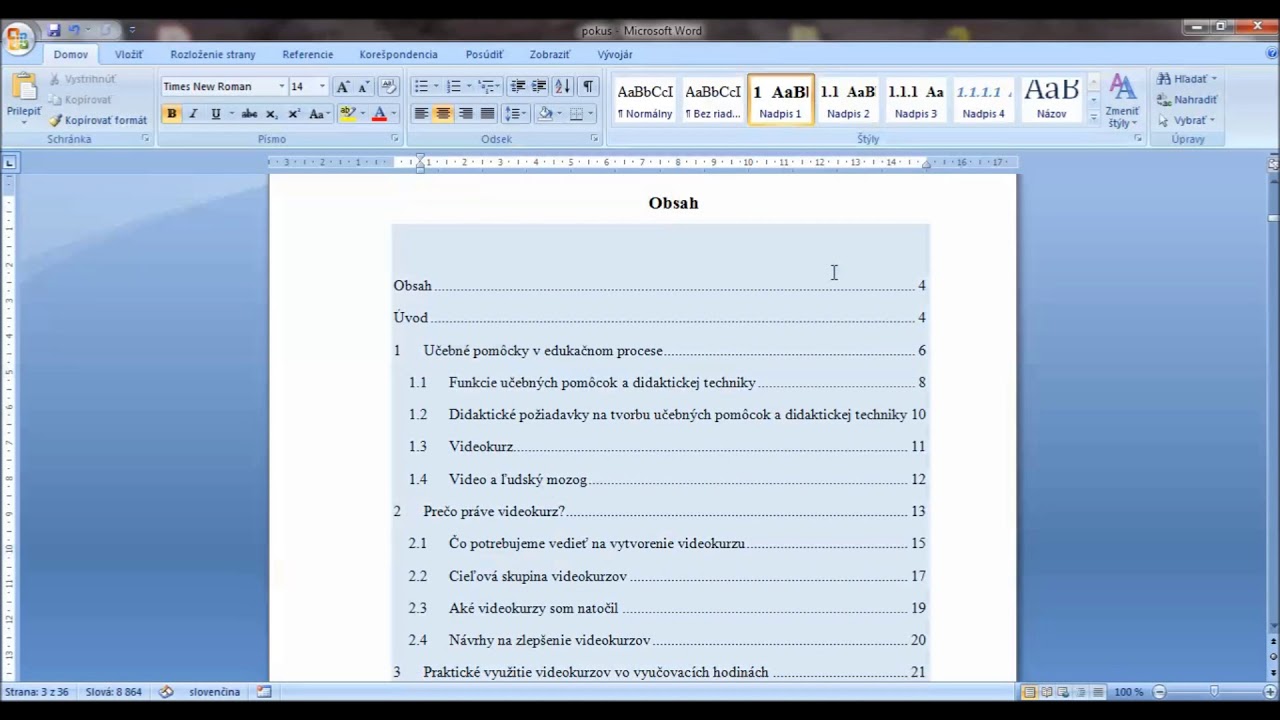
Task: Decrease paragraph indent
Action: coord(517,87)
